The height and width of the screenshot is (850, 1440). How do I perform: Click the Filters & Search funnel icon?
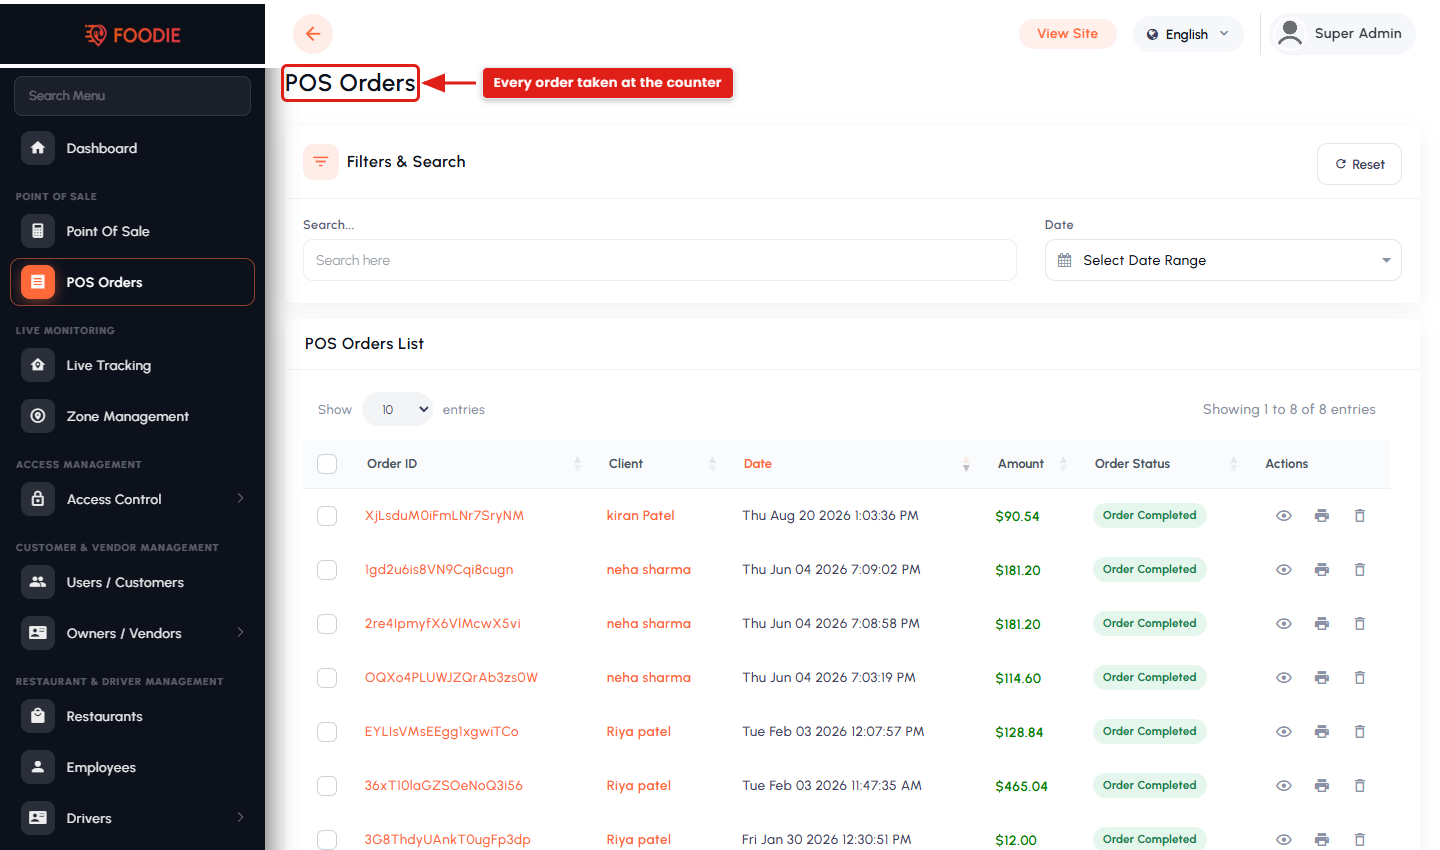321,162
